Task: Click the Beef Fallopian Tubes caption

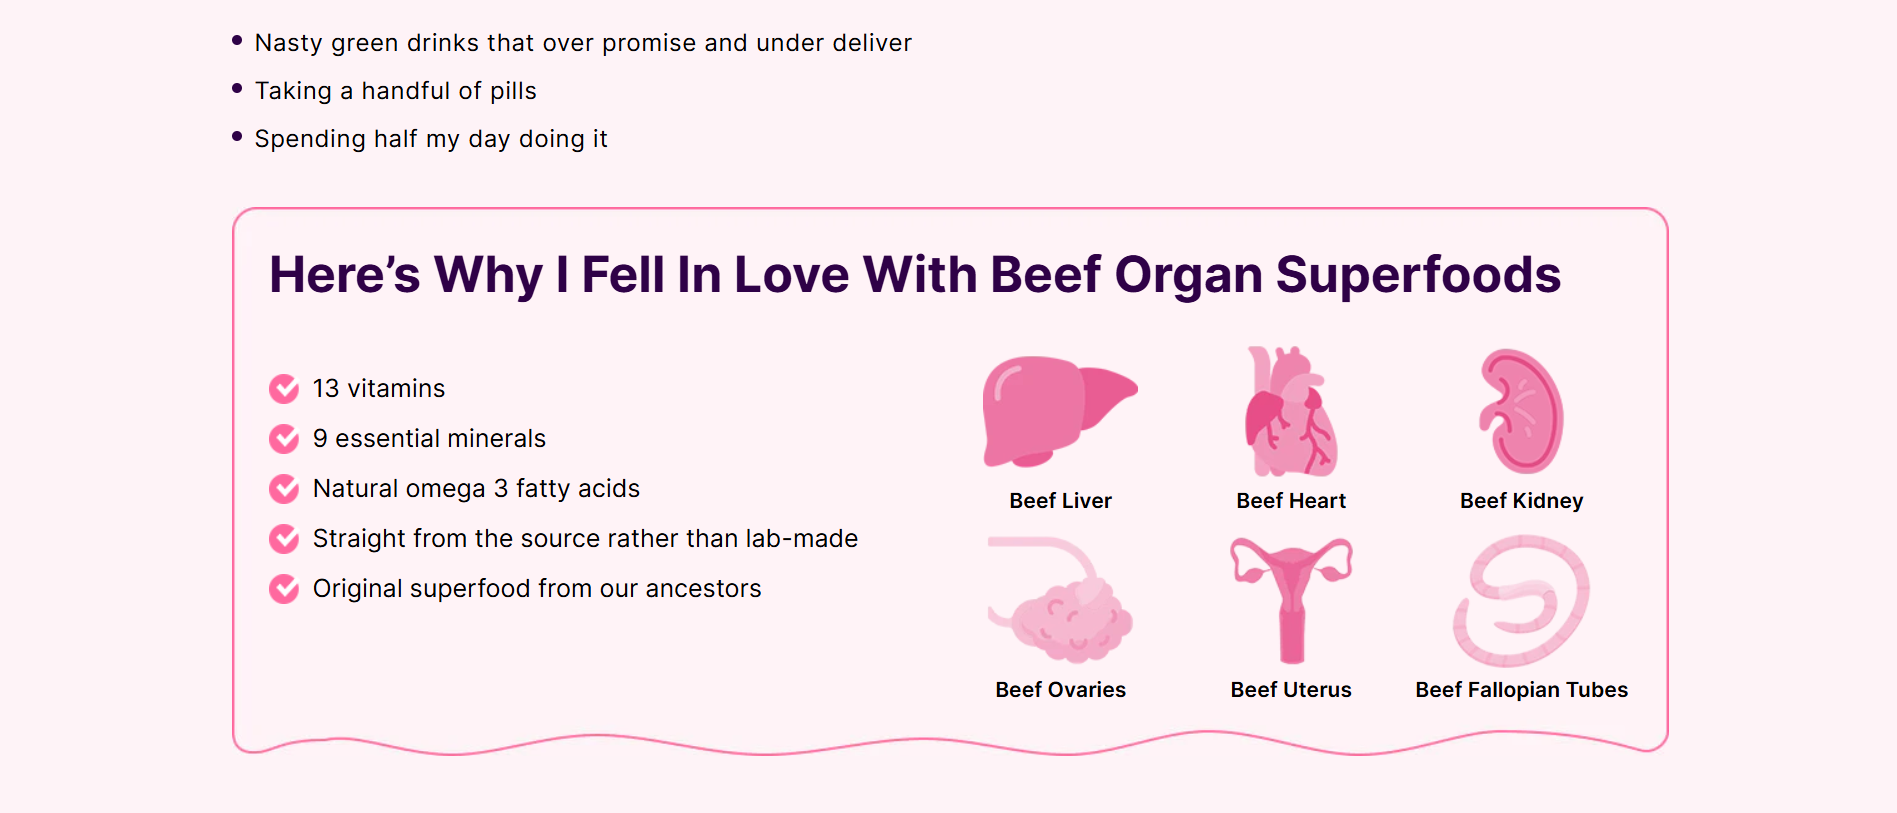Action: click(x=1521, y=690)
